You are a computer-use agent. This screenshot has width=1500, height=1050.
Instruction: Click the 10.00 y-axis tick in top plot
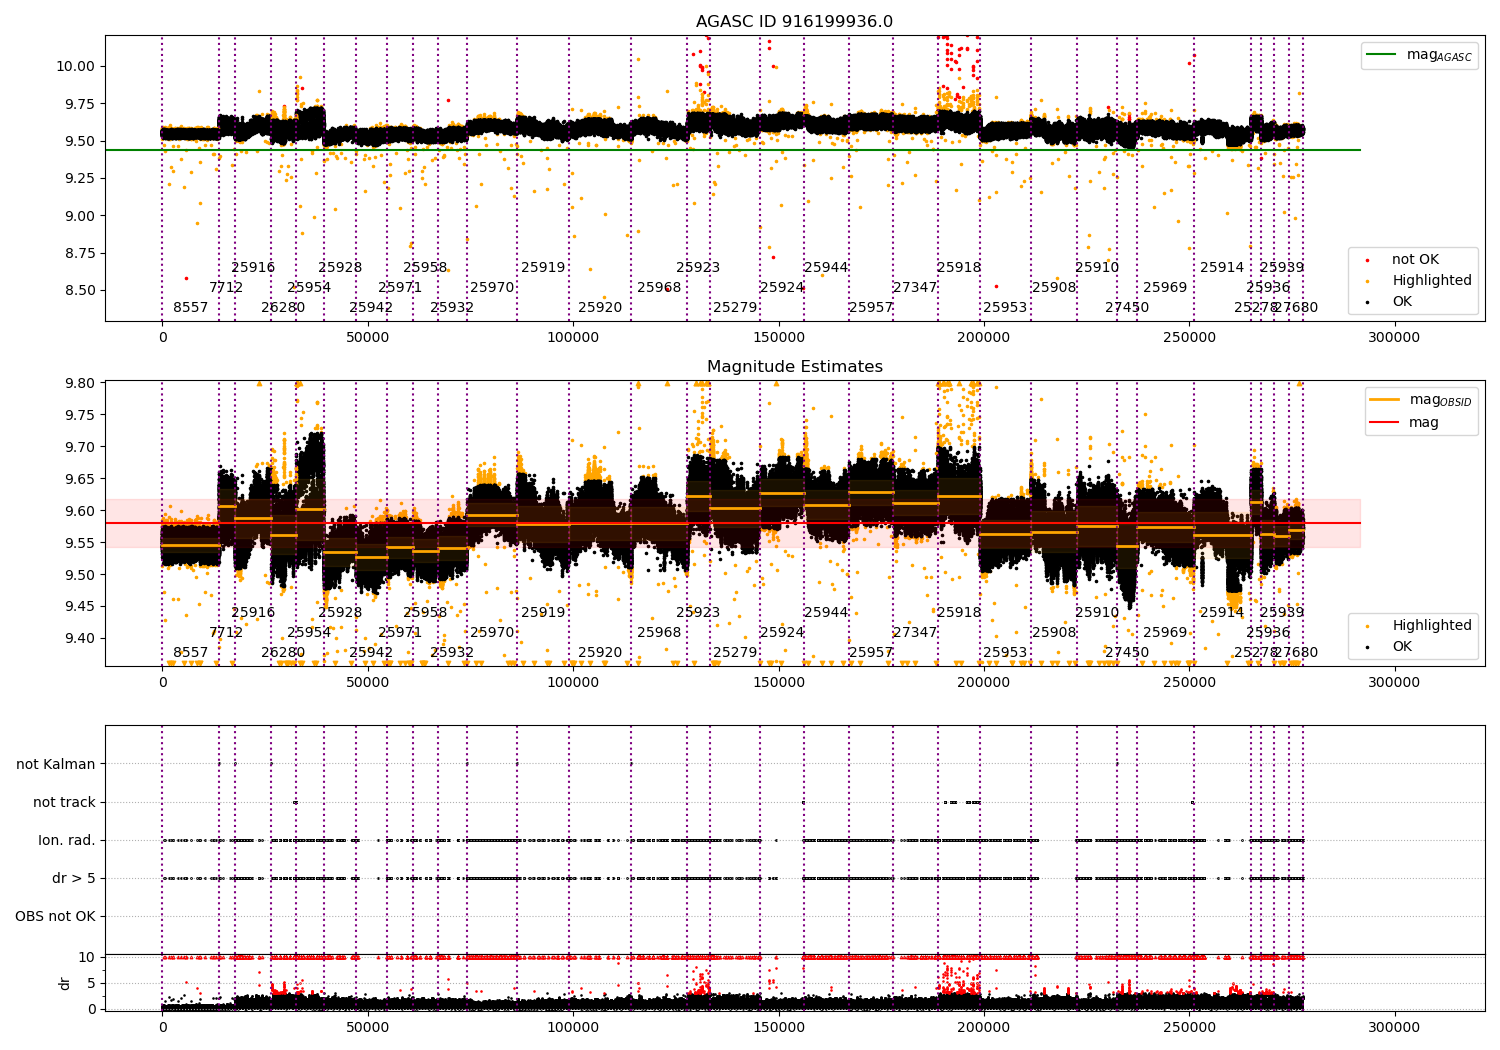[76, 66]
